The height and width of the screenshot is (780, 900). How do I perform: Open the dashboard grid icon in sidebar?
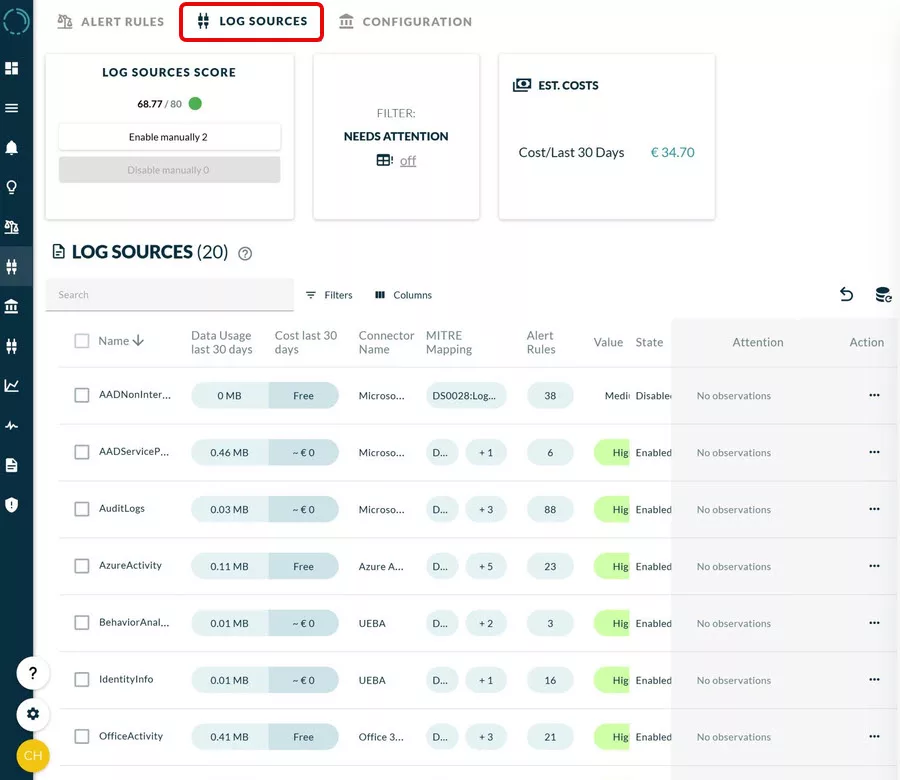[x=11, y=68]
